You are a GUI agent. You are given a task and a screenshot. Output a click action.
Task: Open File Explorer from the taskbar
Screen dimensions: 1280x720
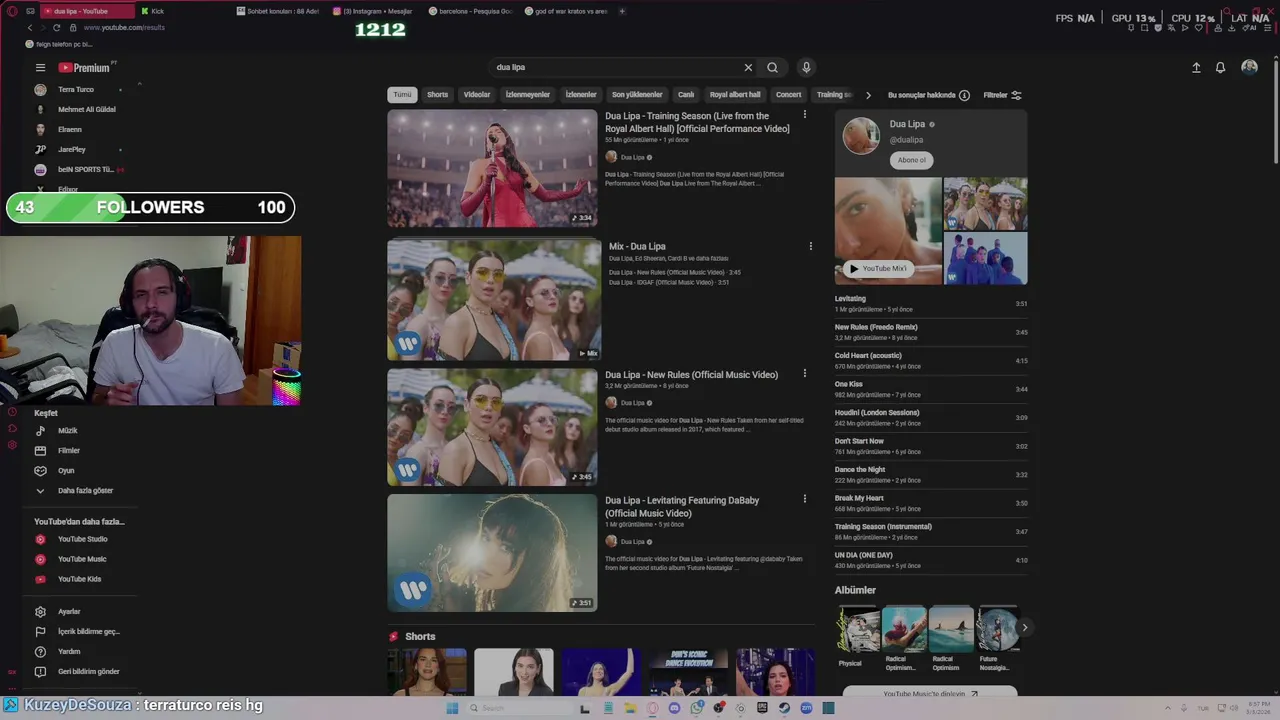point(630,708)
